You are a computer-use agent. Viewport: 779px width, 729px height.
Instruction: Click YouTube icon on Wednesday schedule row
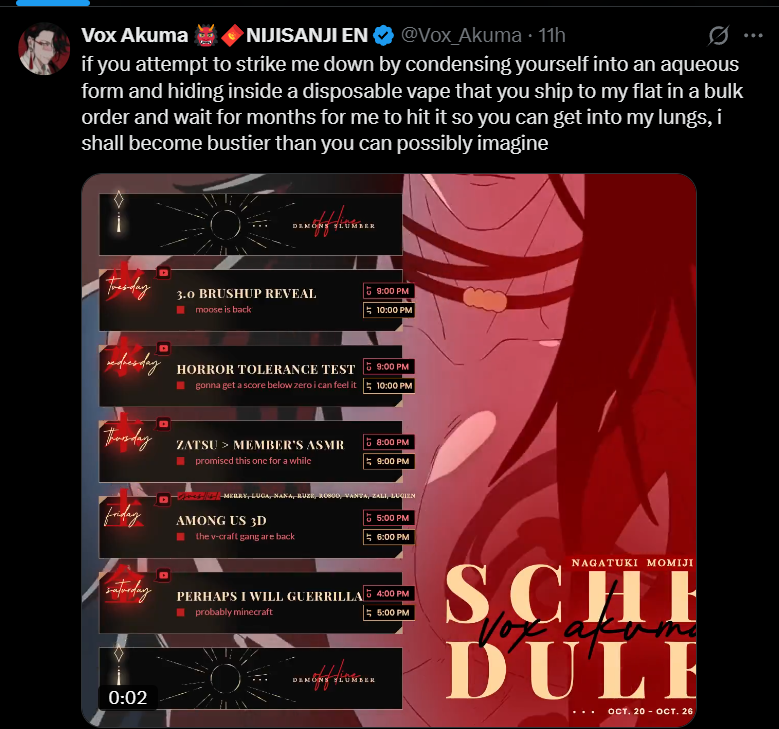click(x=163, y=348)
